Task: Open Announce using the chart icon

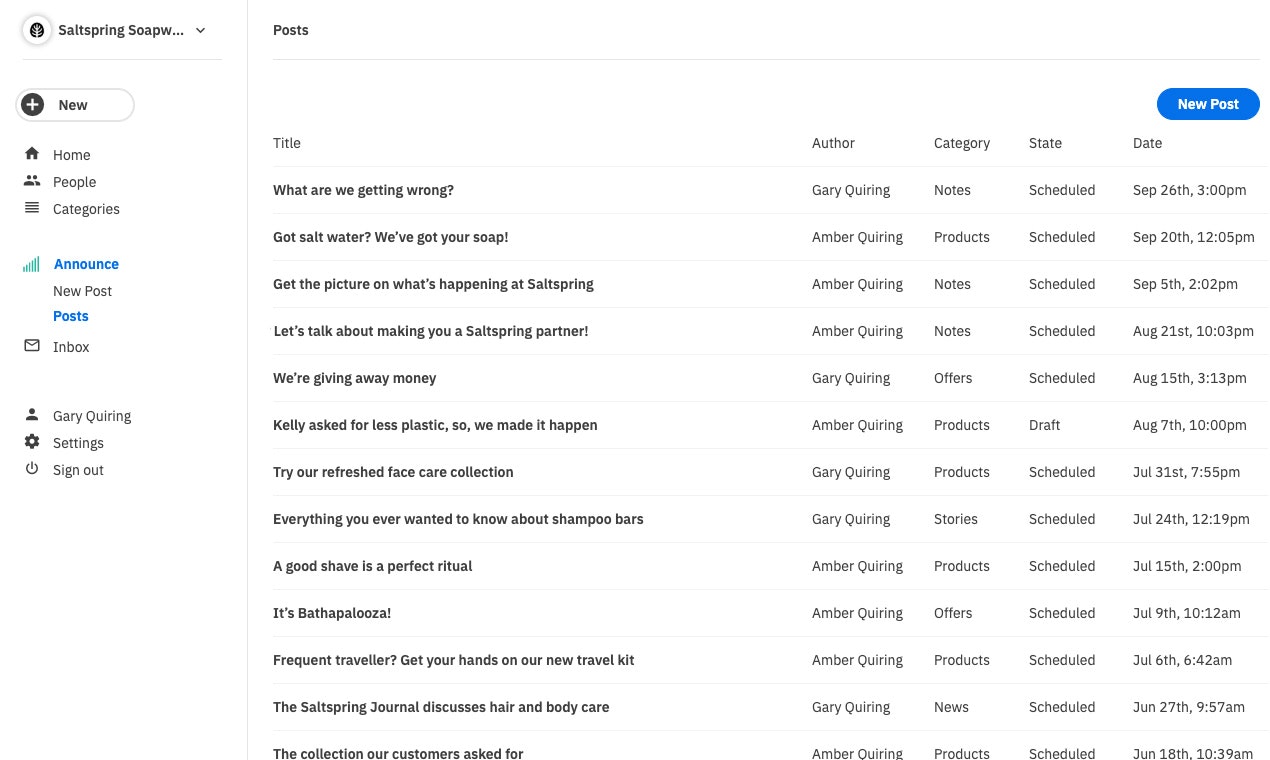Action: [x=31, y=263]
